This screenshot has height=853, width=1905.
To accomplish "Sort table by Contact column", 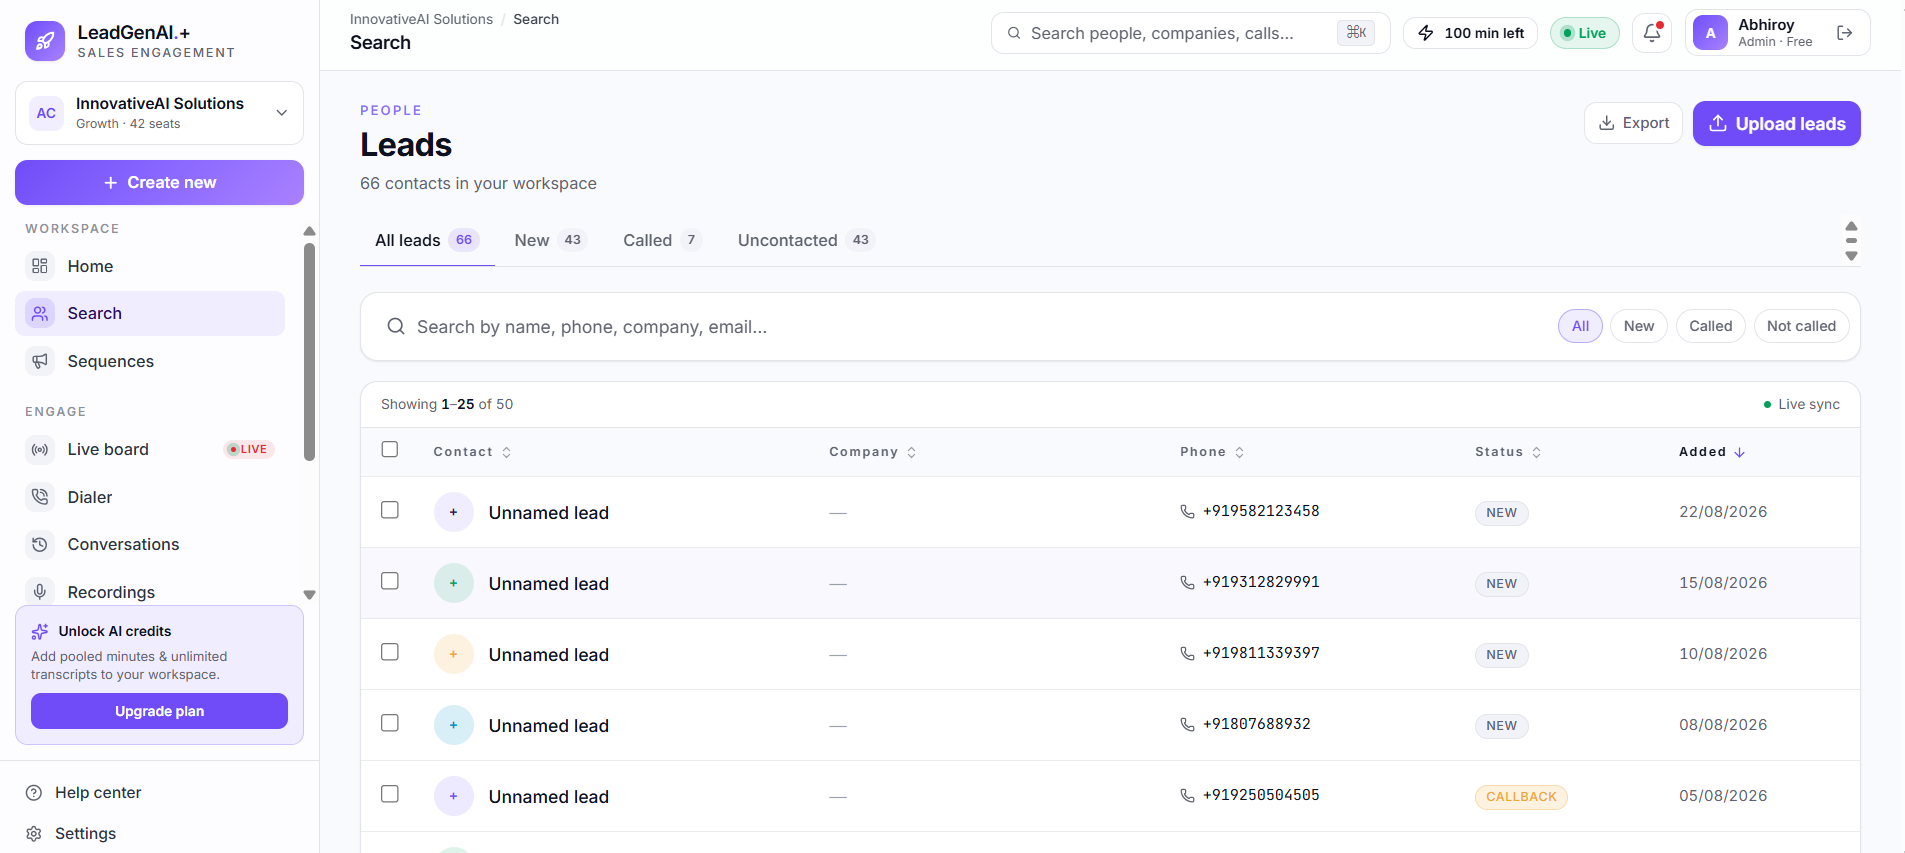I will [472, 452].
